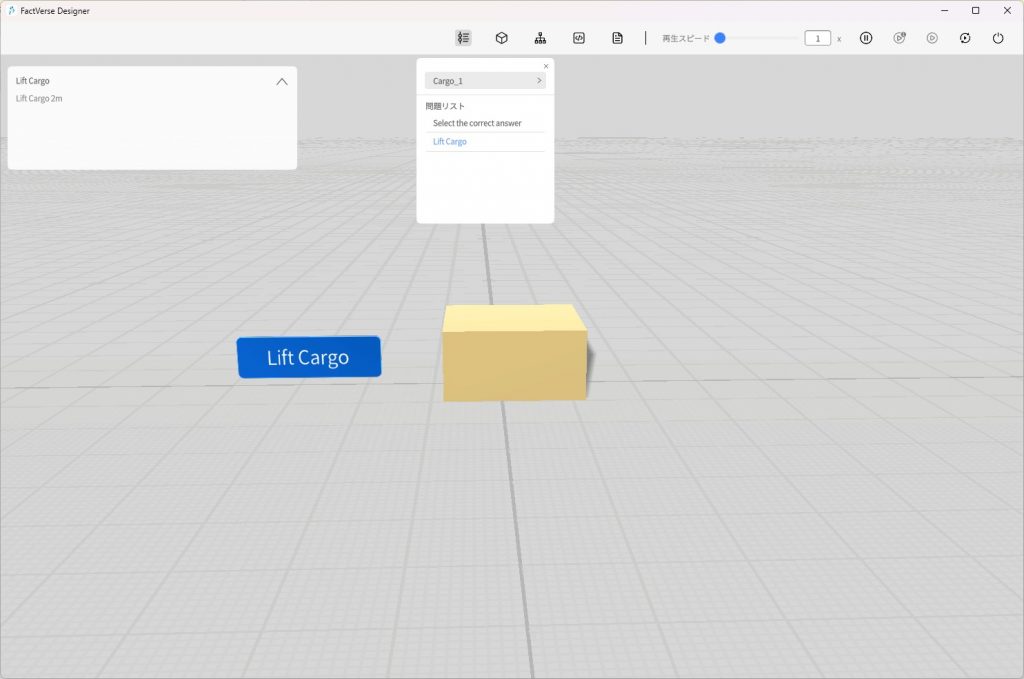
Task: Click the task list icon in toolbar
Action: point(463,38)
